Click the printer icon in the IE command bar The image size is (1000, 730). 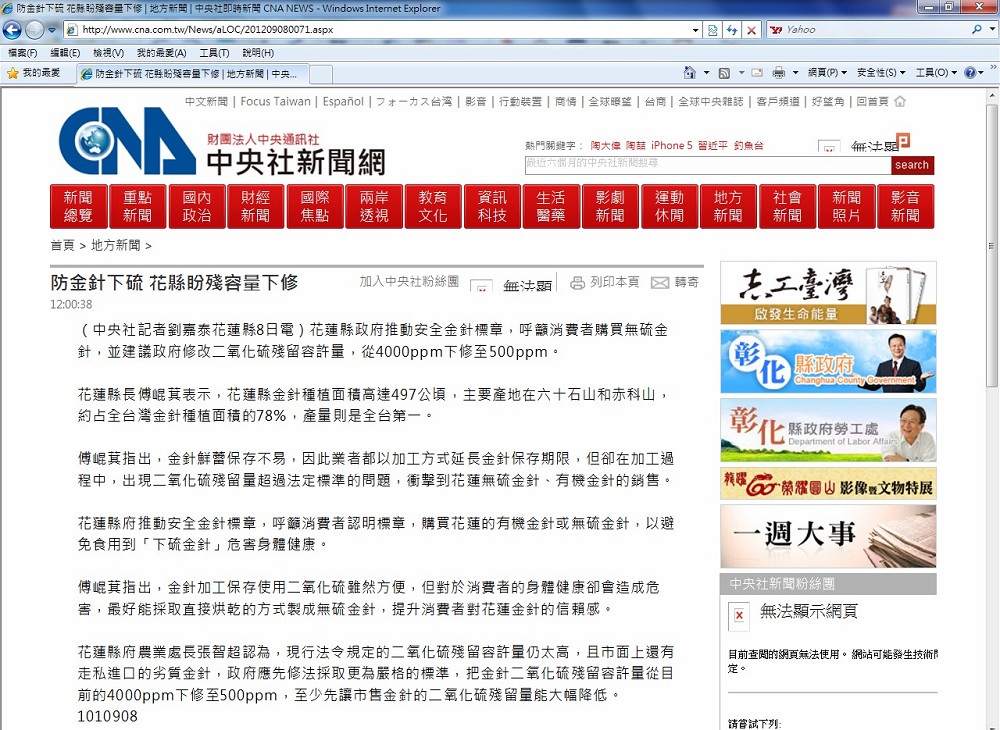tap(779, 73)
